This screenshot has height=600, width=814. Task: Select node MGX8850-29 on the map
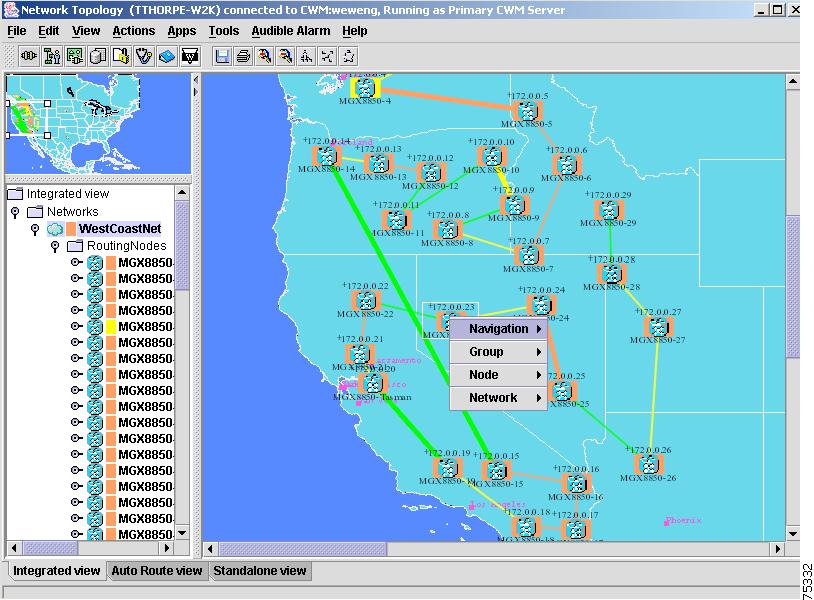click(x=608, y=210)
